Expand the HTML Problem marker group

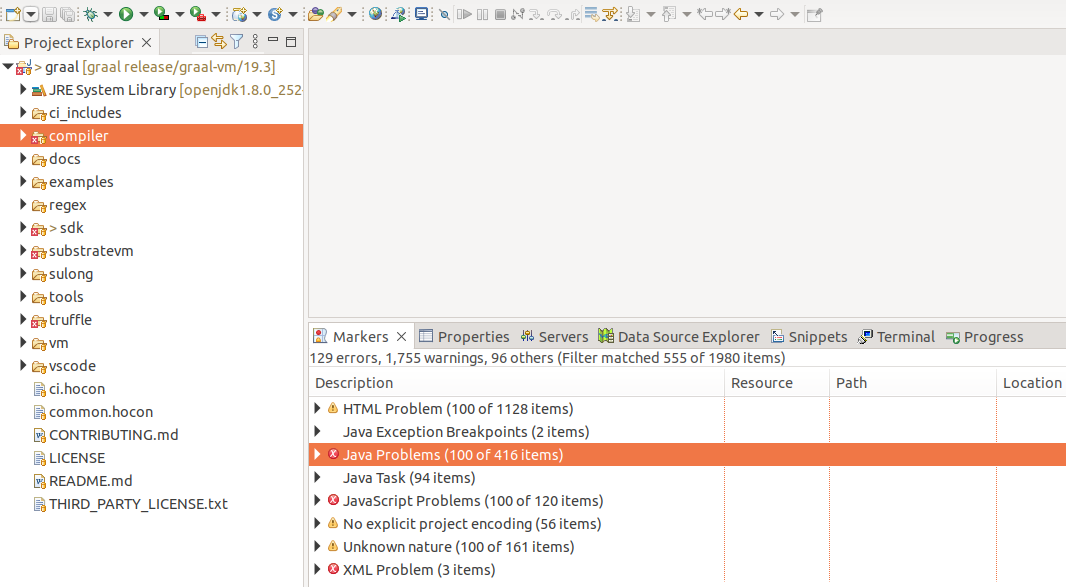317,408
